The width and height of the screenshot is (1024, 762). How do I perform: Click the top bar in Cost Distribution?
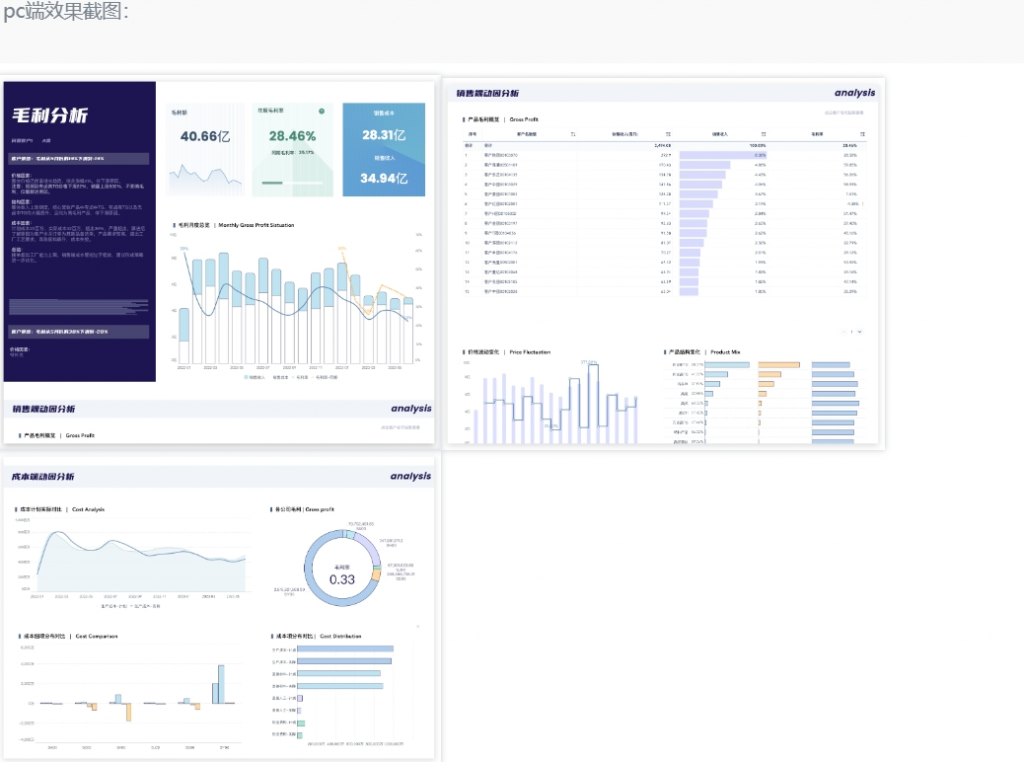tap(345, 649)
